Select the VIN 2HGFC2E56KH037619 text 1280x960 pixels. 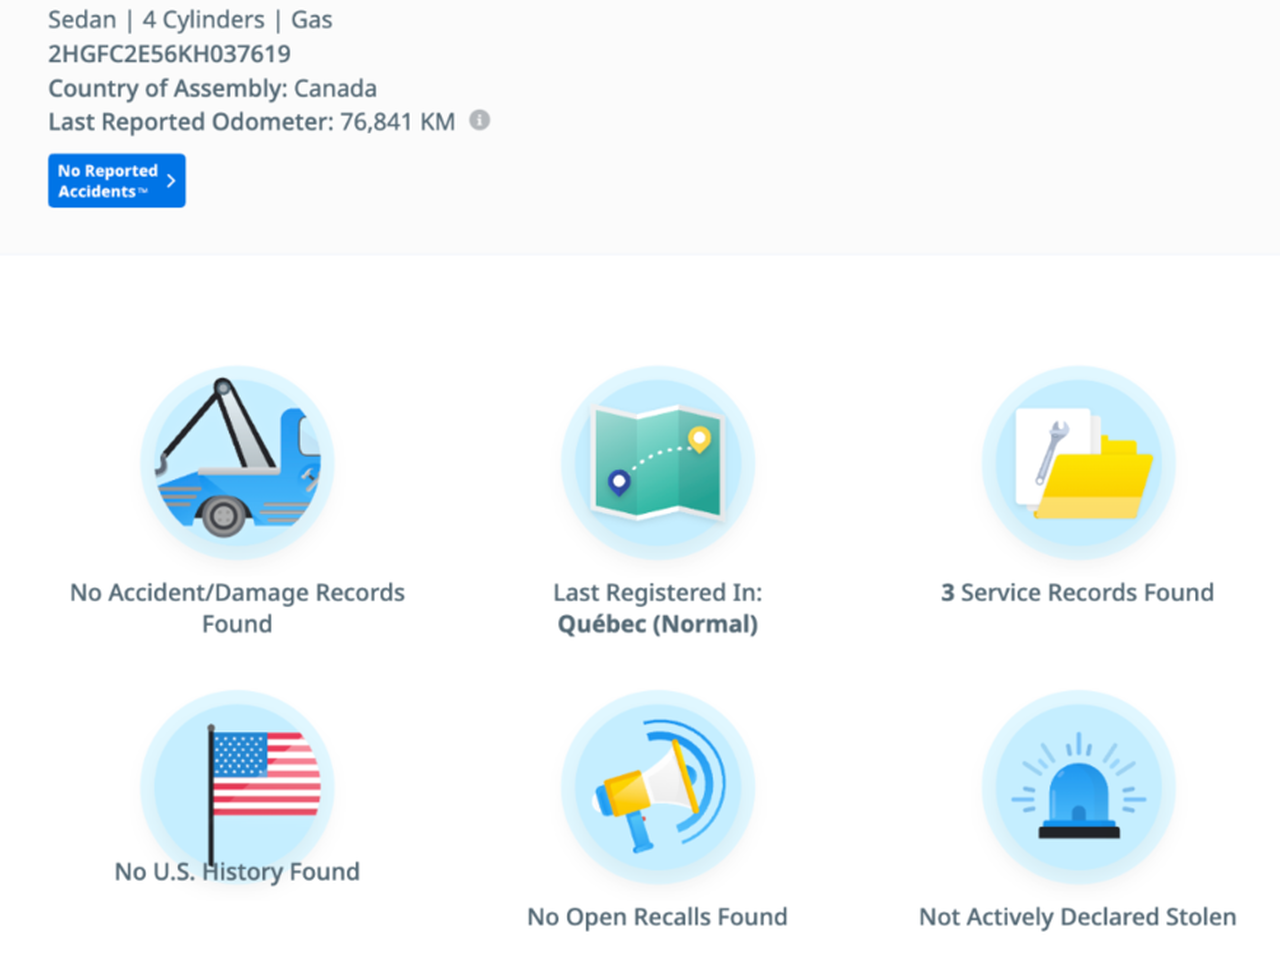169,54
